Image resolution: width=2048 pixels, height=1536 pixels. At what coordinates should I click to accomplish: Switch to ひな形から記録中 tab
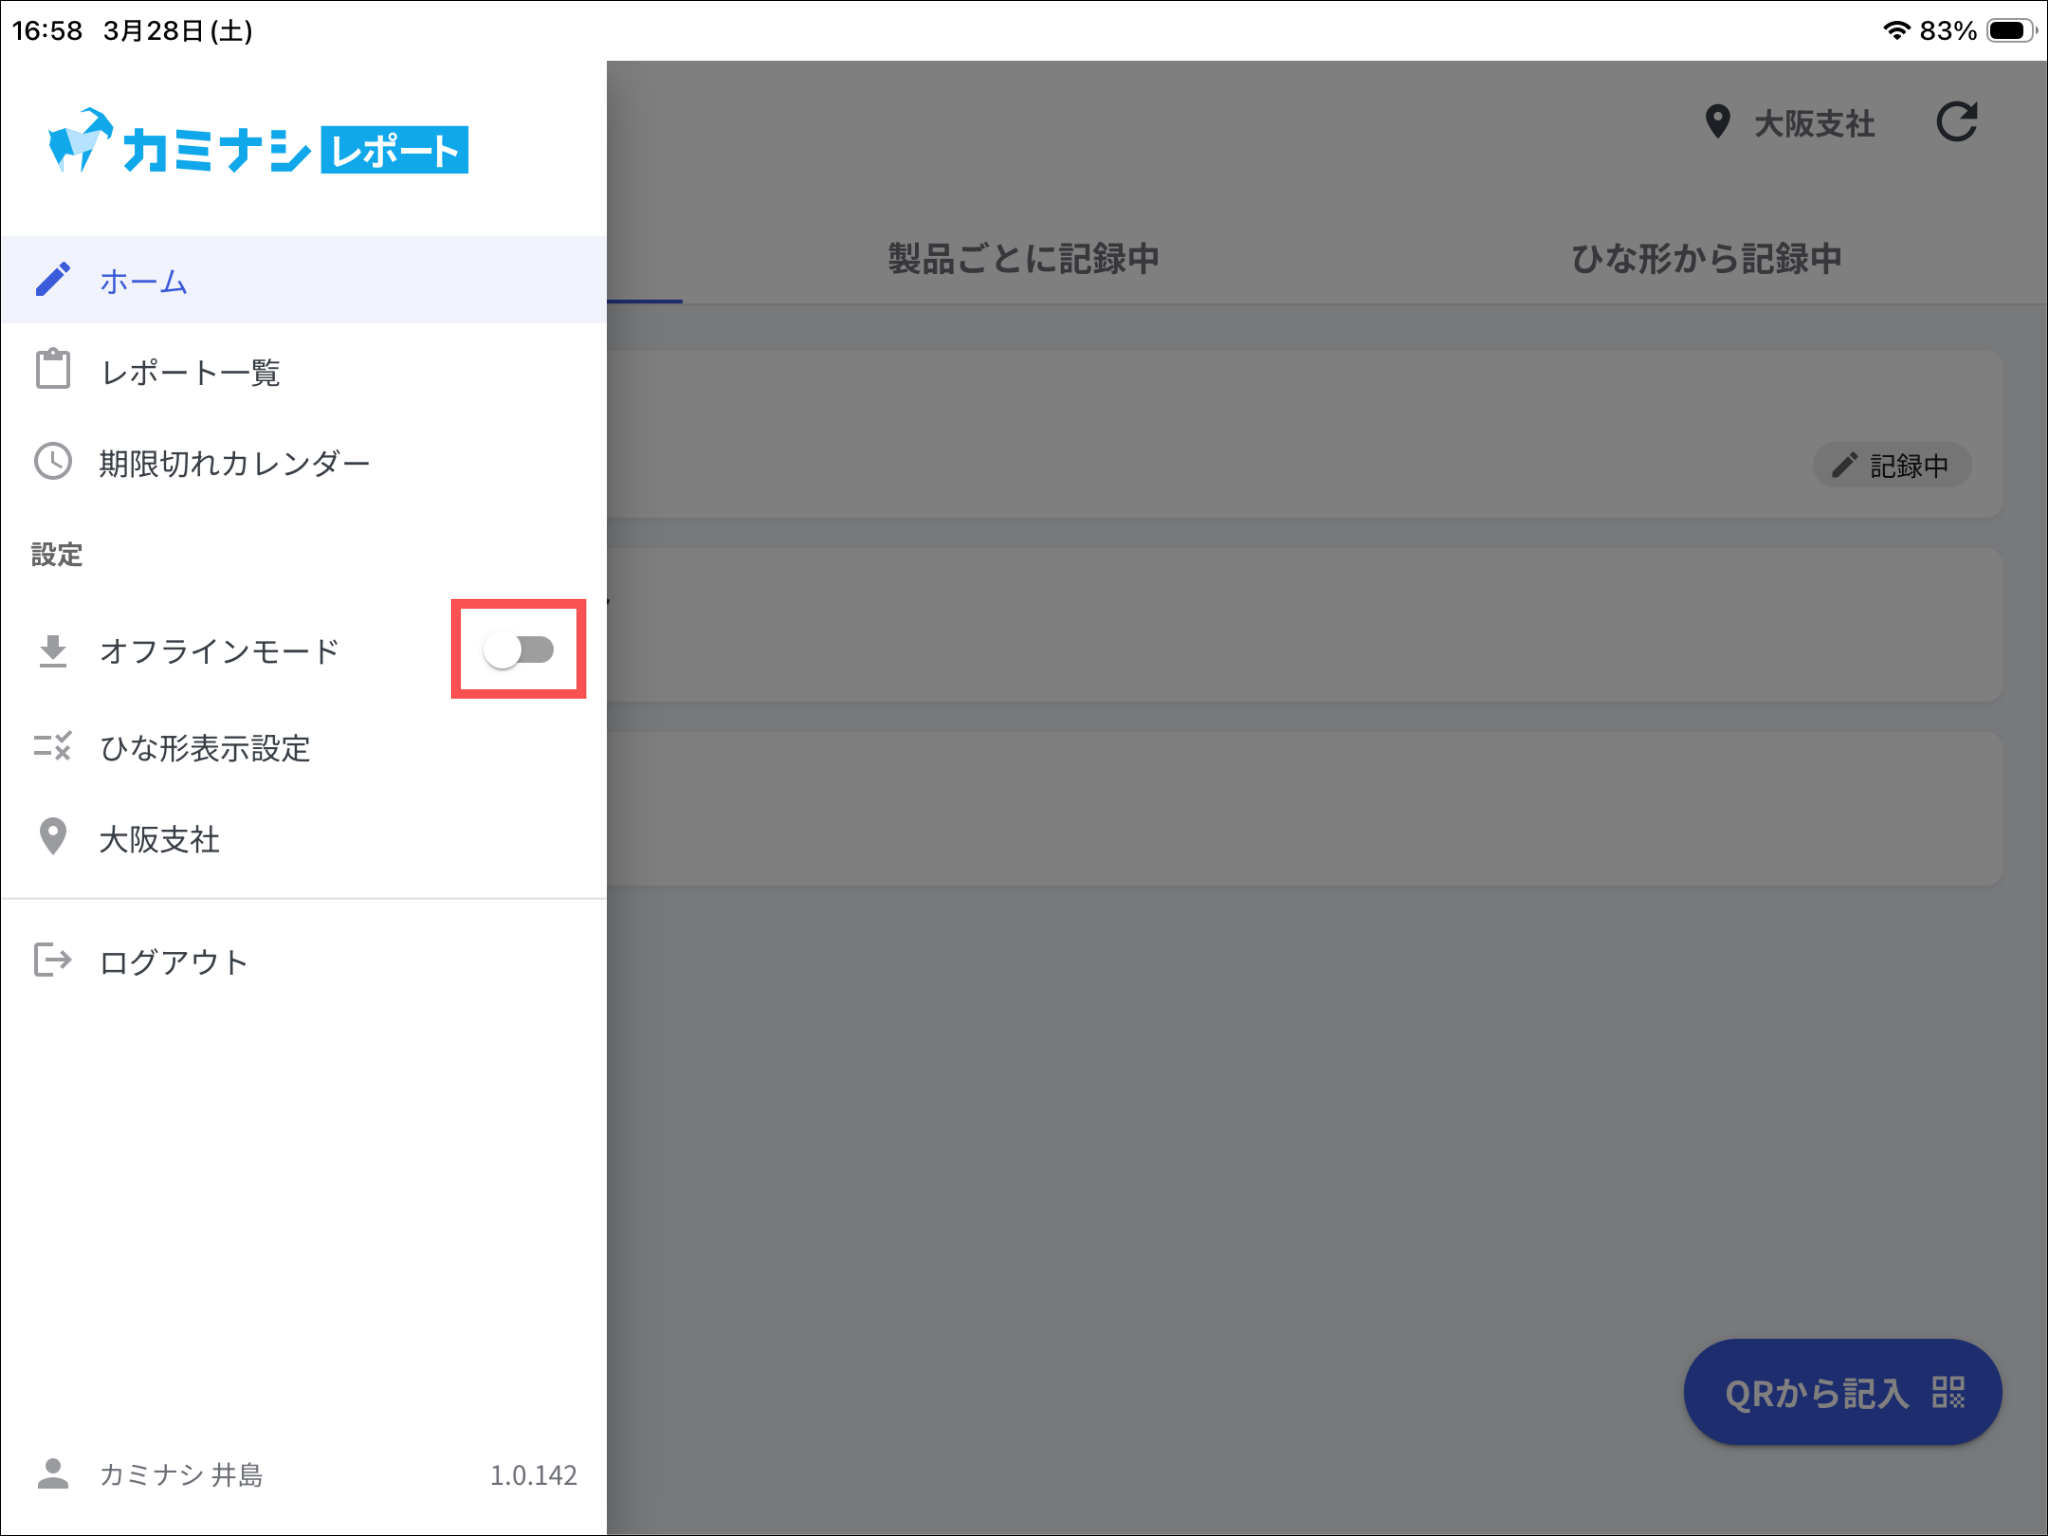point(1706,259)
